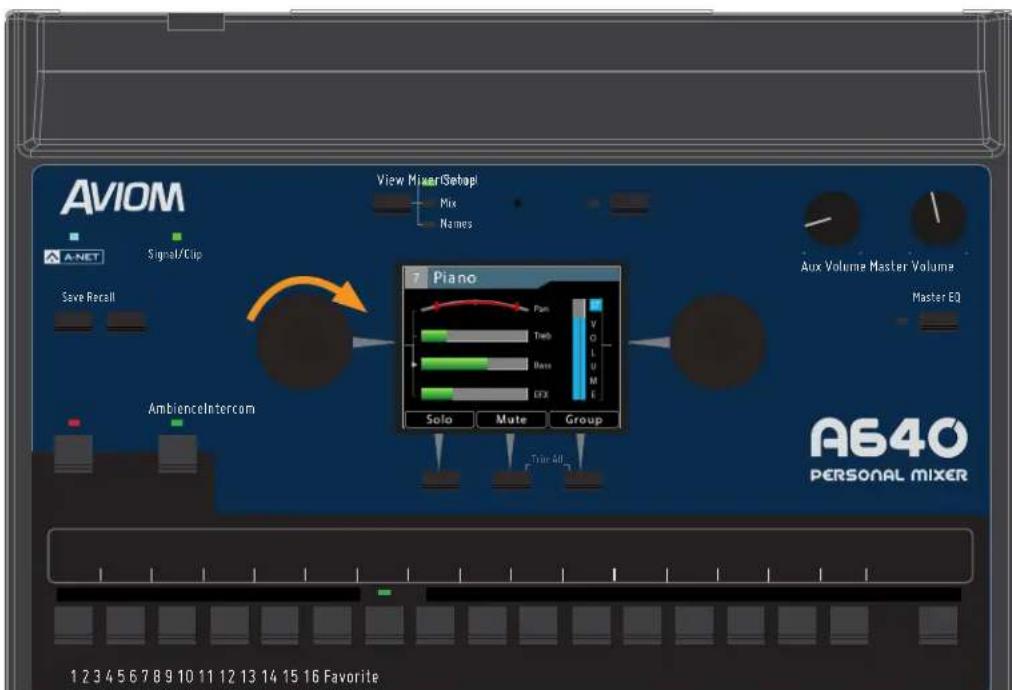Click the Bass level bar on display
This screenshot has height=690, width=1012.
click(474, 364)
